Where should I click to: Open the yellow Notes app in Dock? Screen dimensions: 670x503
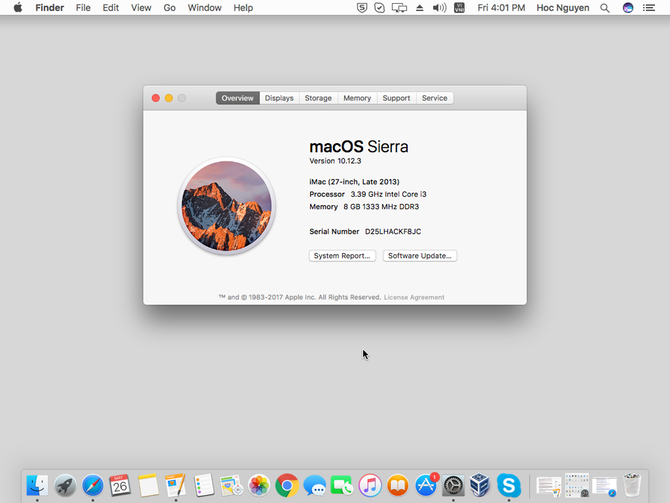point(148,485)
